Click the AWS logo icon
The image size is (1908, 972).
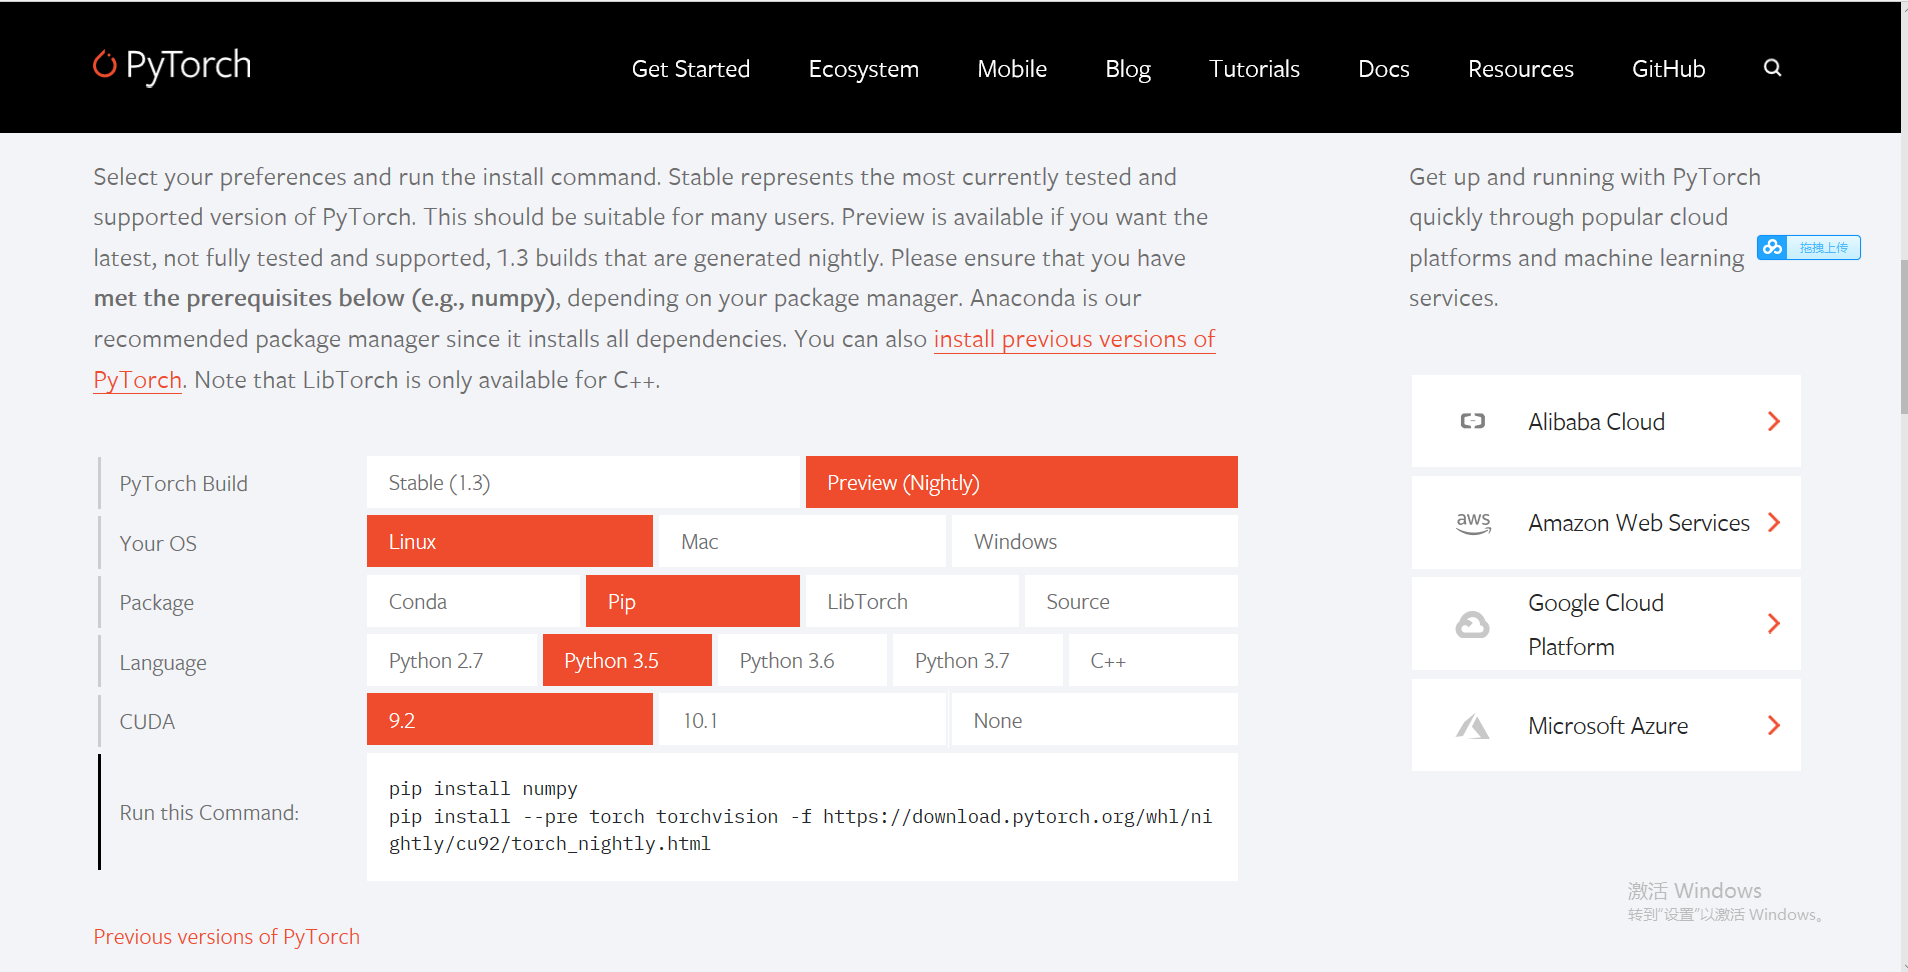[1473, 523]
